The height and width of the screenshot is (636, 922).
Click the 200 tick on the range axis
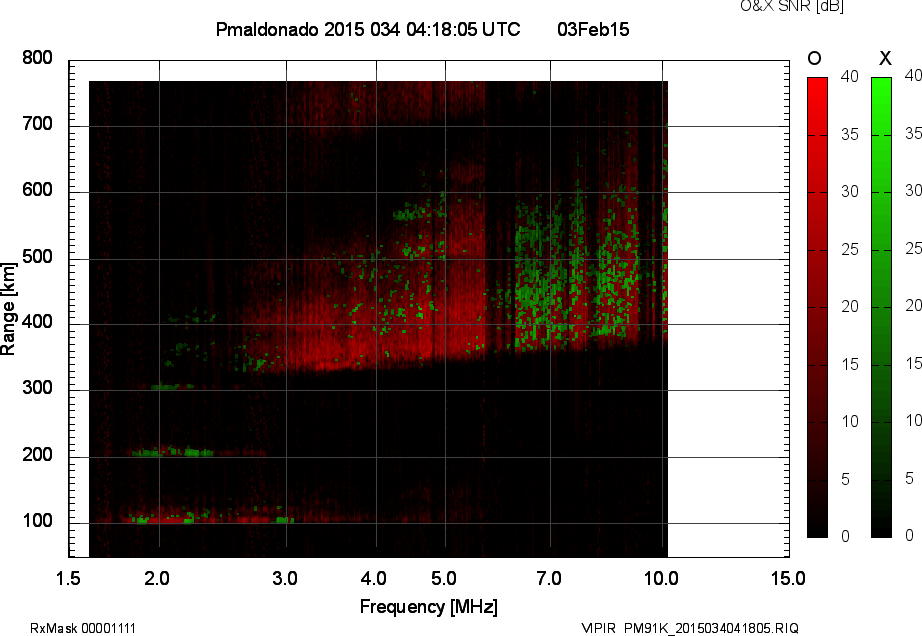pyautogui.click(x=37, y=455)
